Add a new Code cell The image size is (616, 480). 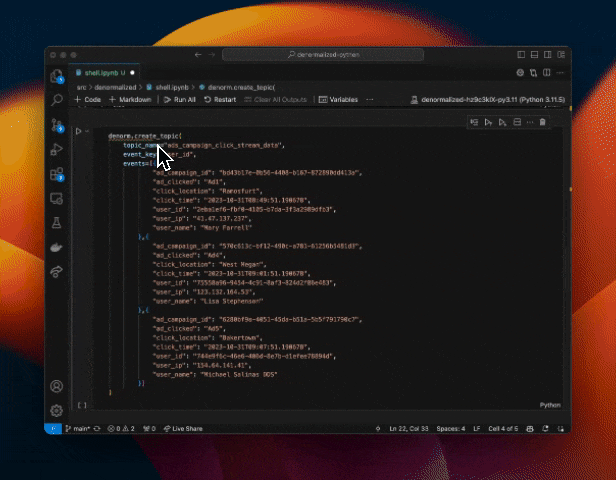click(x=88, y=100)
